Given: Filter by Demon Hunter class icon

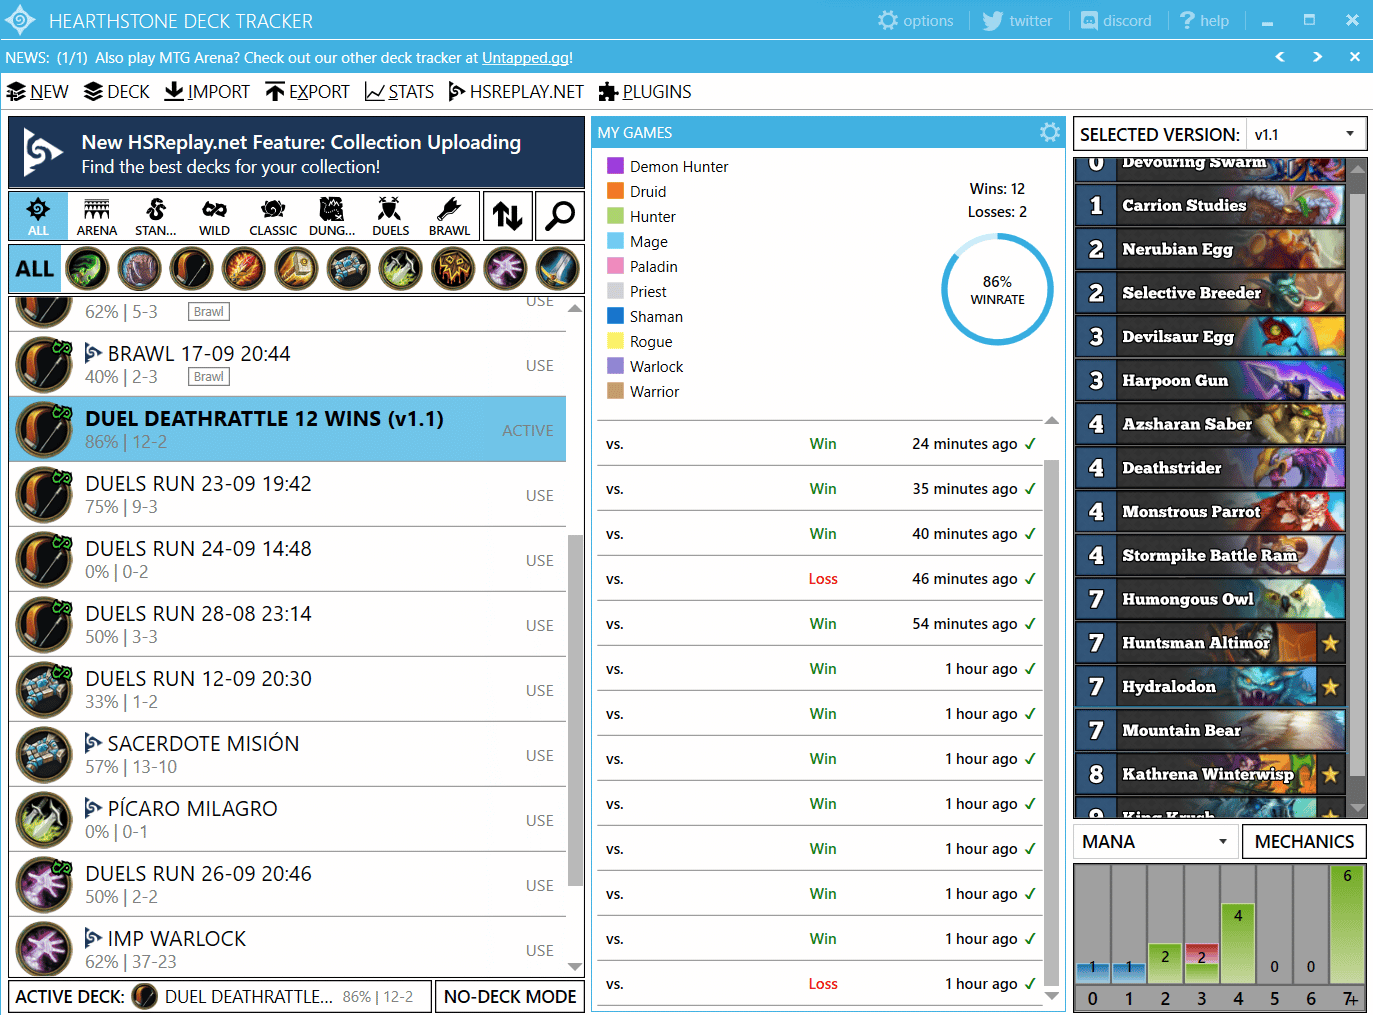Looking at the screenshot, I should pos(87,269).
